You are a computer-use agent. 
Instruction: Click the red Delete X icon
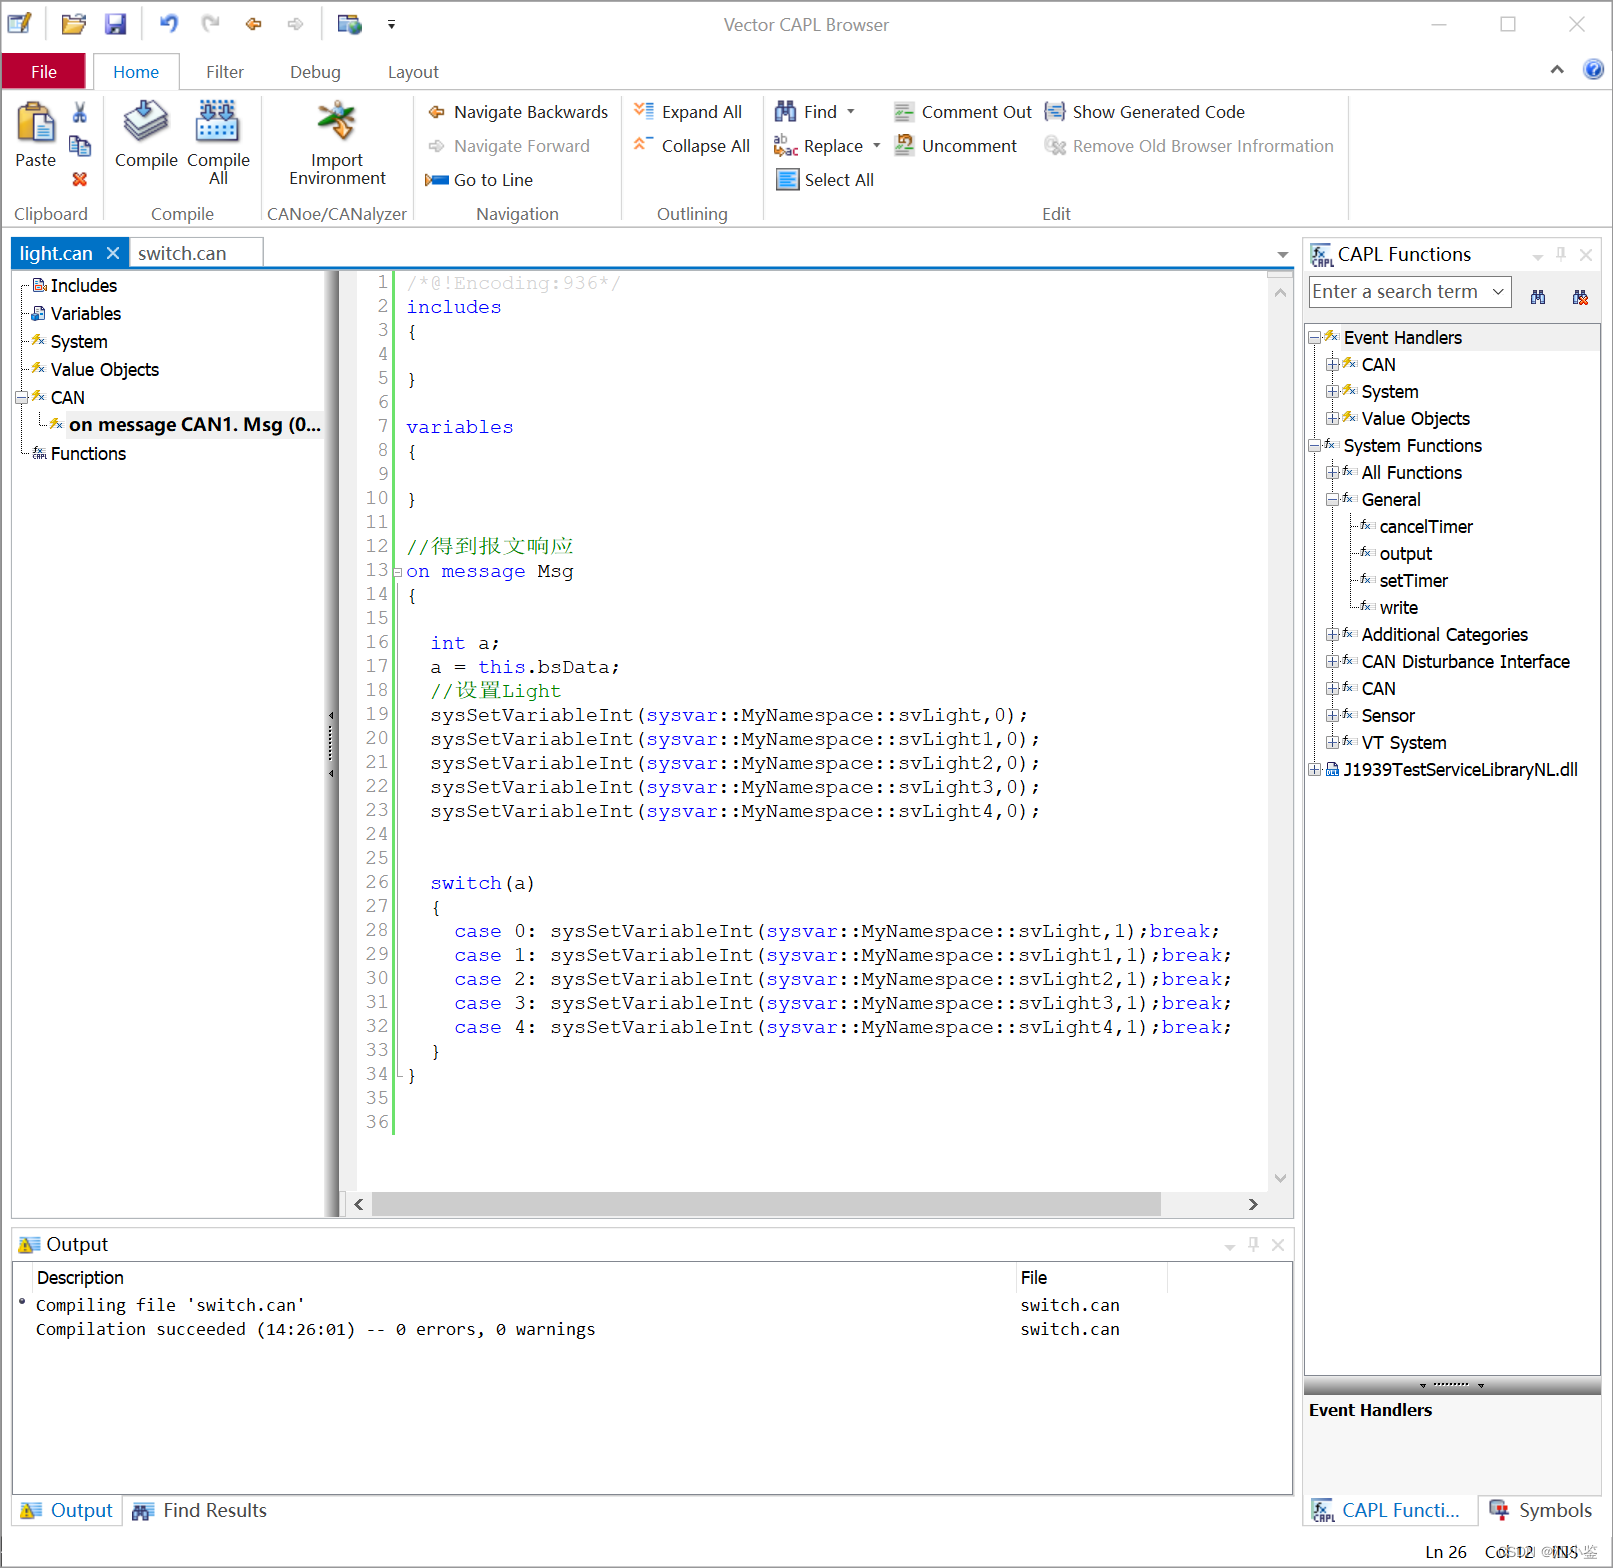point(80,179)
